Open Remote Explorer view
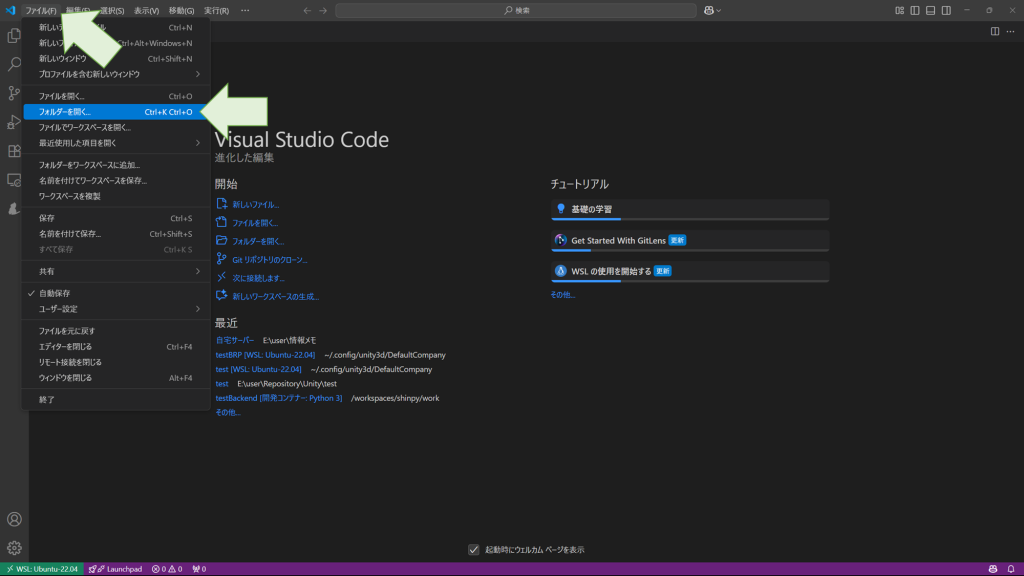The image size is (1024, 576). (x=14, y=180)
